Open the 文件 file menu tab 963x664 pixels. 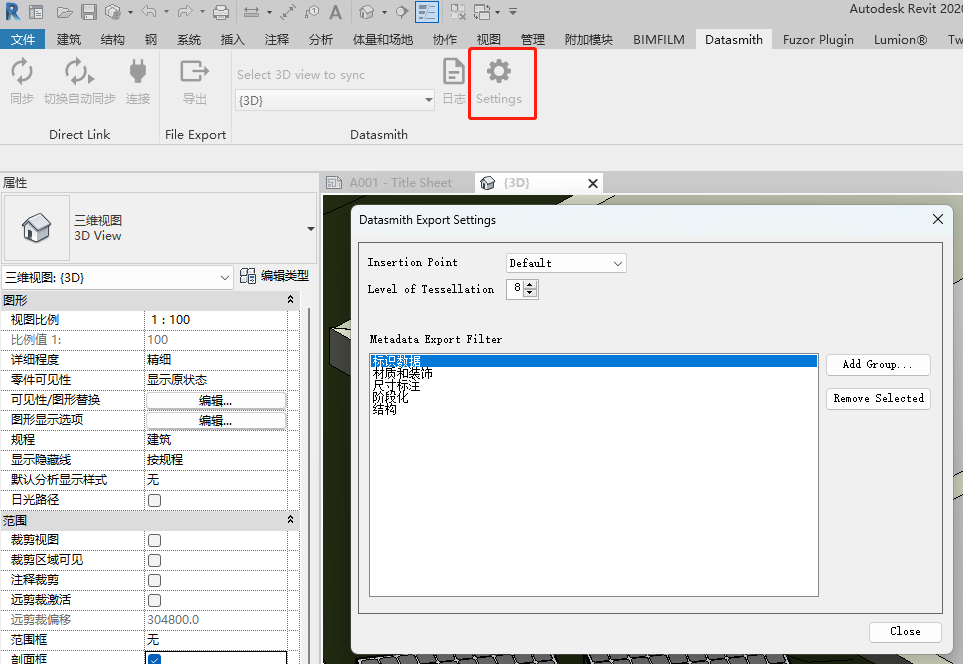pos(23,39)
